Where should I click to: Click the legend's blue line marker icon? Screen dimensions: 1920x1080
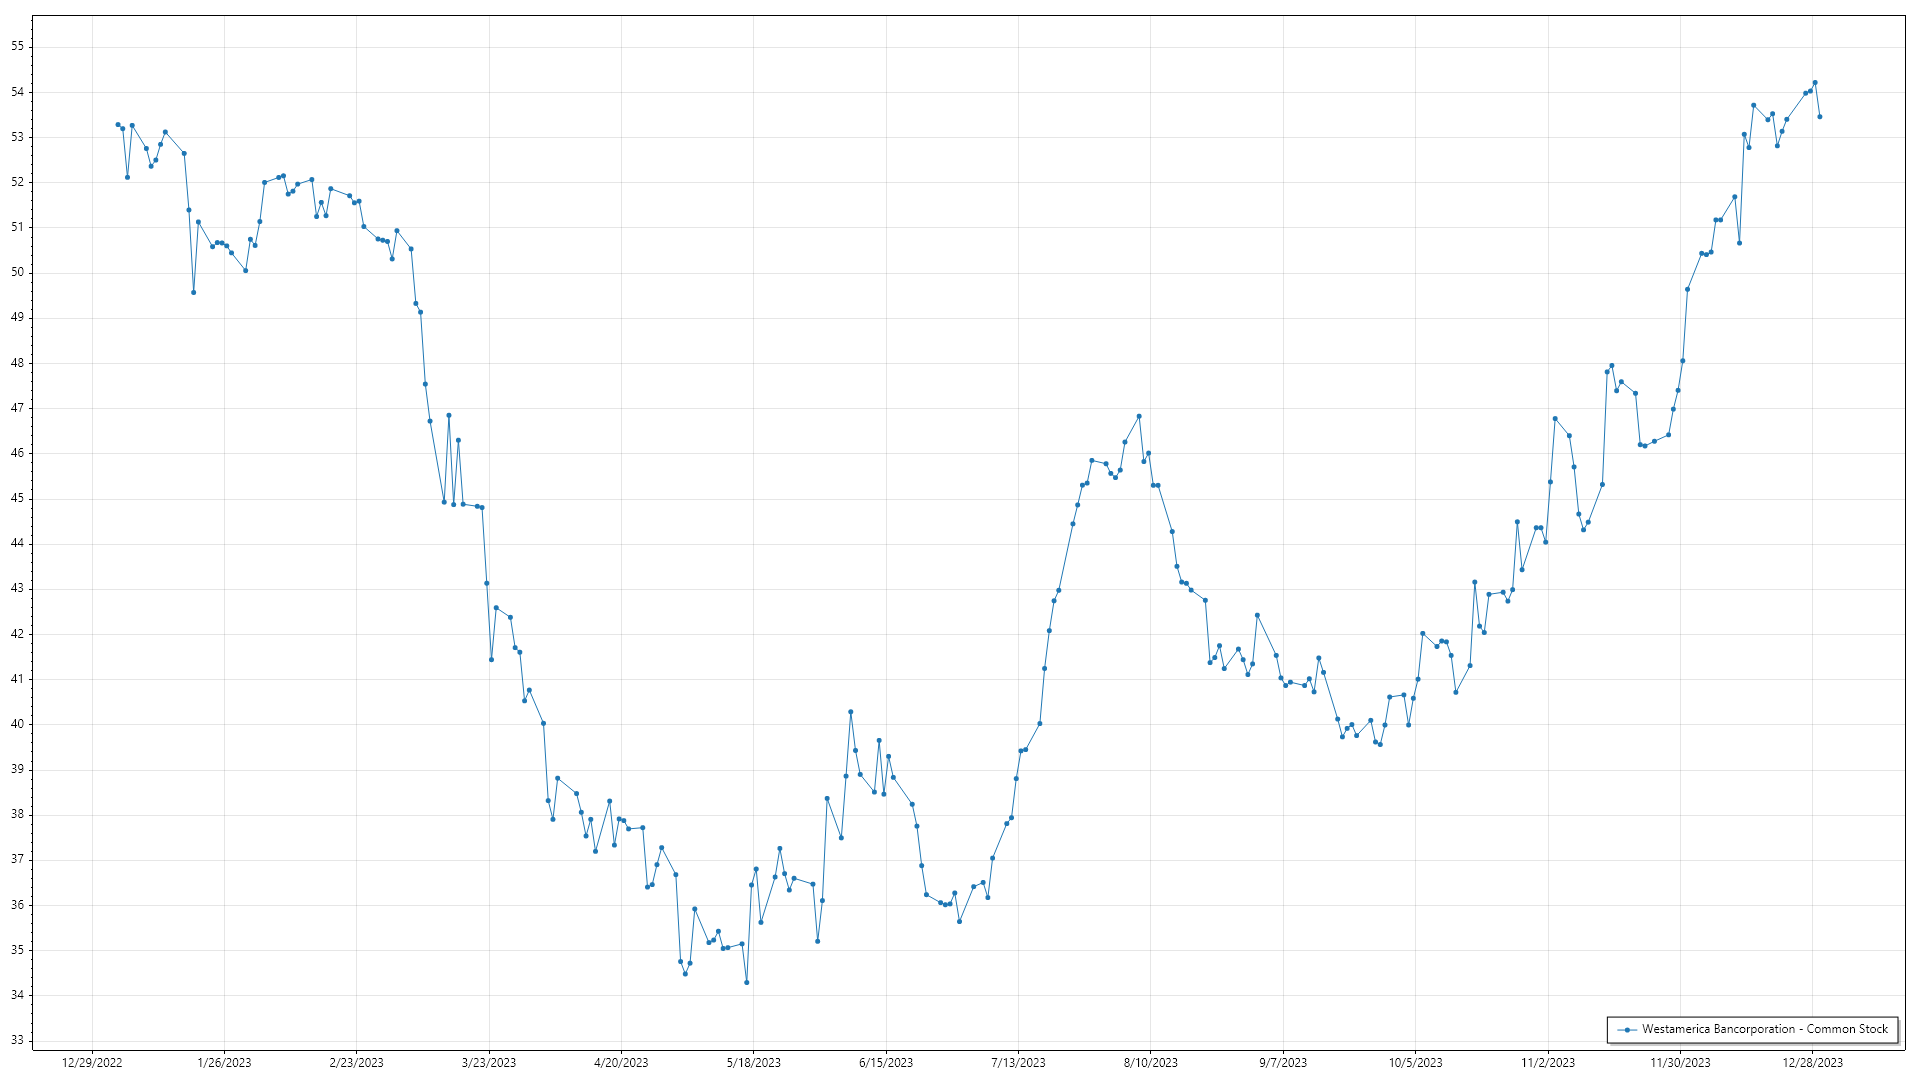(1627, 1029)
